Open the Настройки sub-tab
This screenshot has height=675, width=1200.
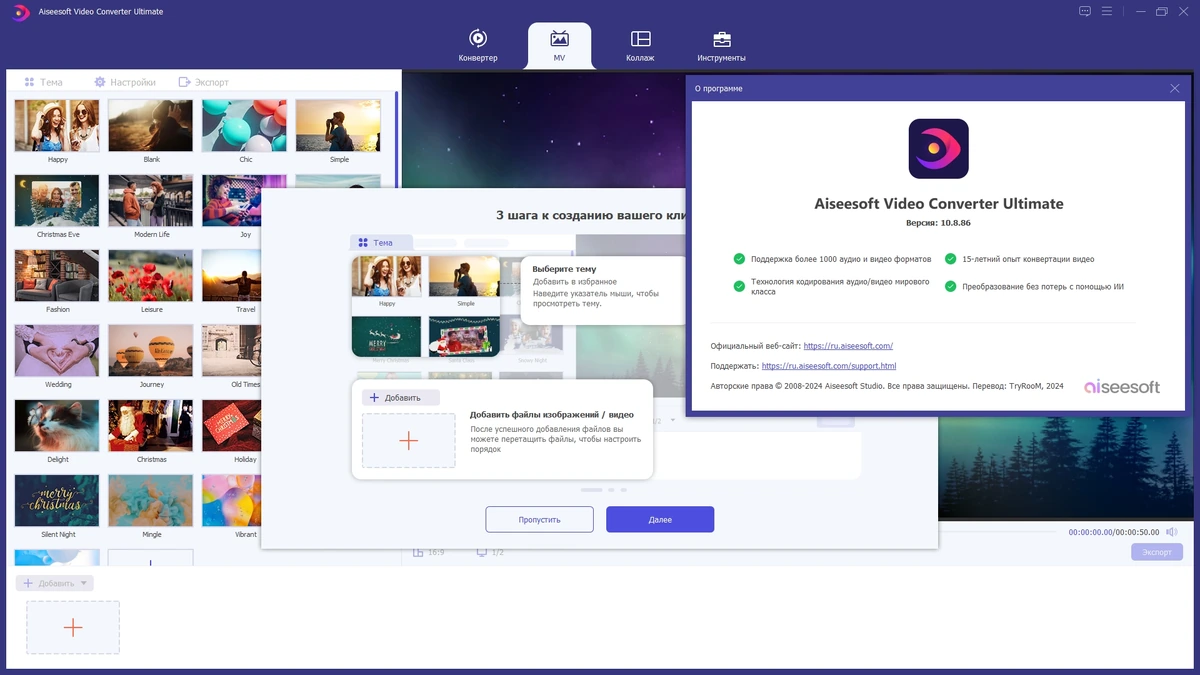(125, 82)
